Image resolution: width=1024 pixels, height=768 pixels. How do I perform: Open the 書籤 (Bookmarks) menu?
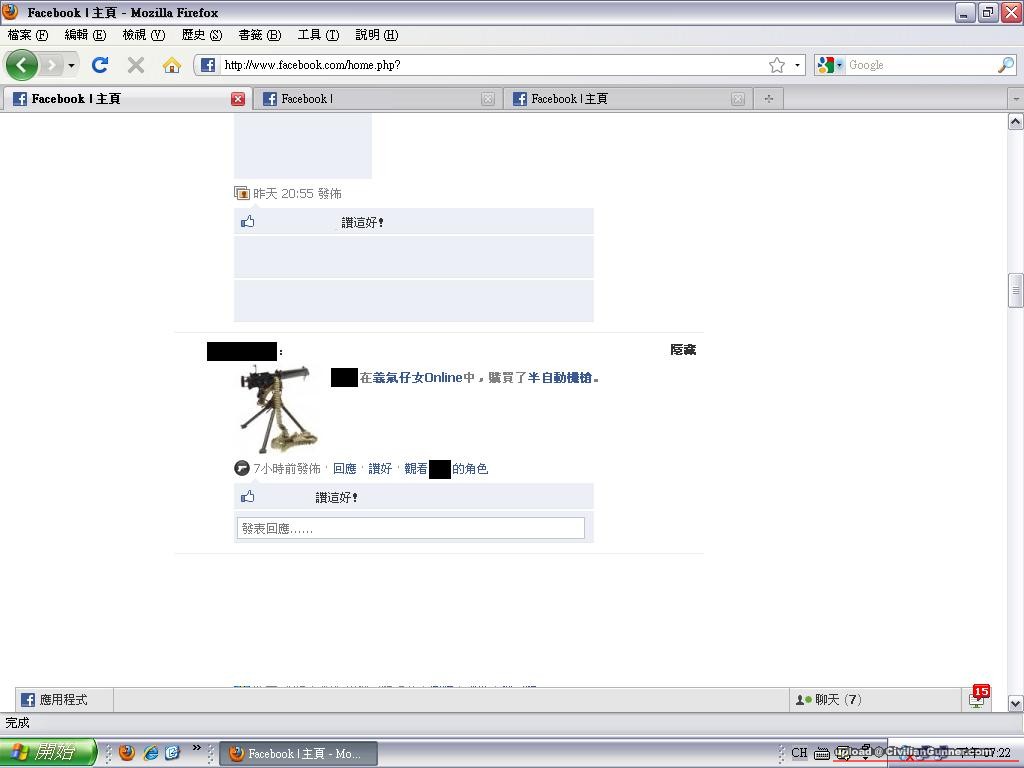click(259, 35)
